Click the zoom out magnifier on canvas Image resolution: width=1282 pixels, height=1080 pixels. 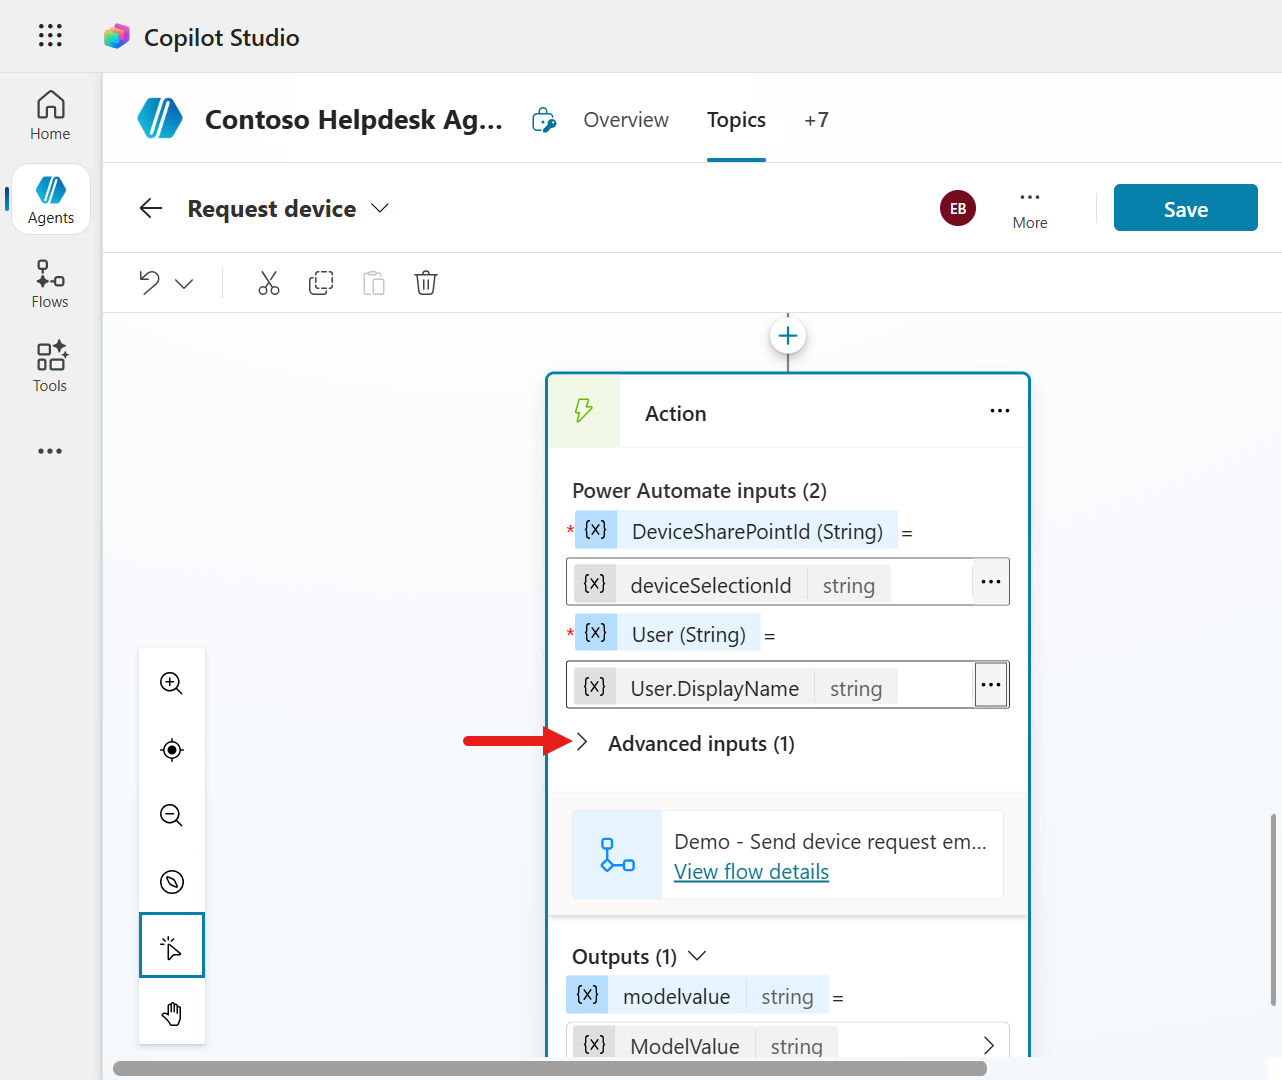[172, 815]
